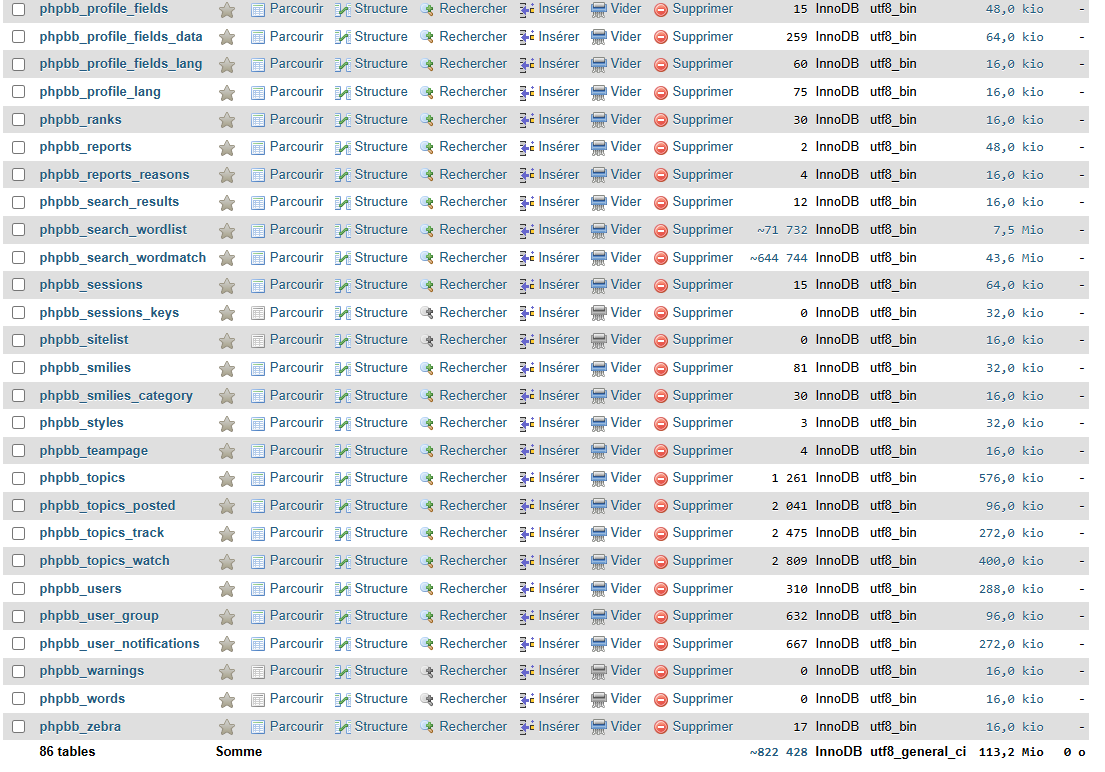Select the phpbb_users checkbox

point(19,589)
